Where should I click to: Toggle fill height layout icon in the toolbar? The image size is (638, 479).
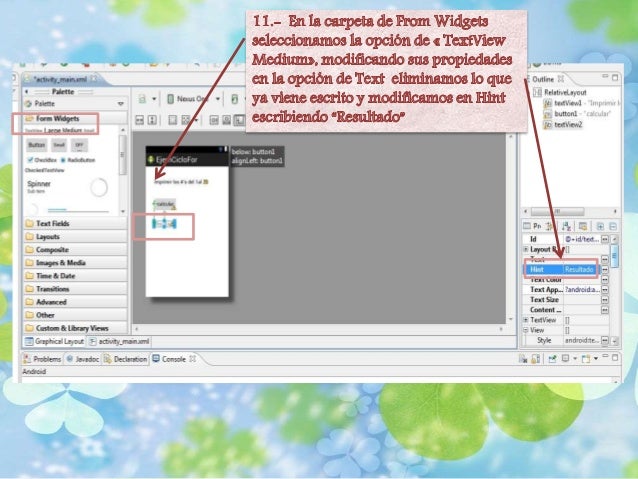click(x=152, y=120)
